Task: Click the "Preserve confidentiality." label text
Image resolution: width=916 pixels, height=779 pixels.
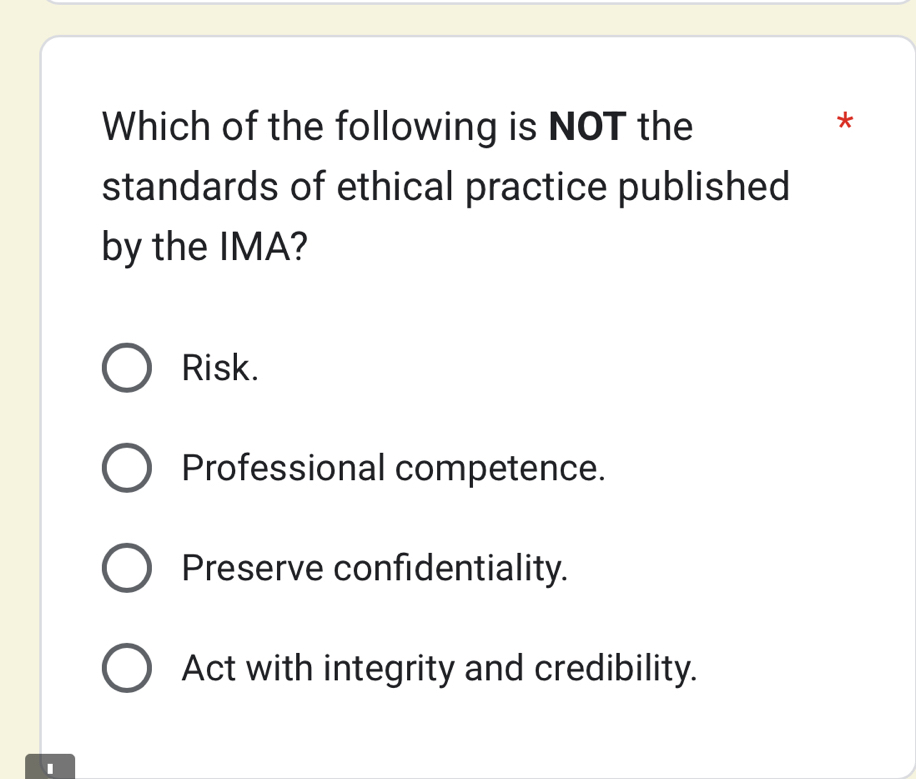Action: click(x=373, y=567)
